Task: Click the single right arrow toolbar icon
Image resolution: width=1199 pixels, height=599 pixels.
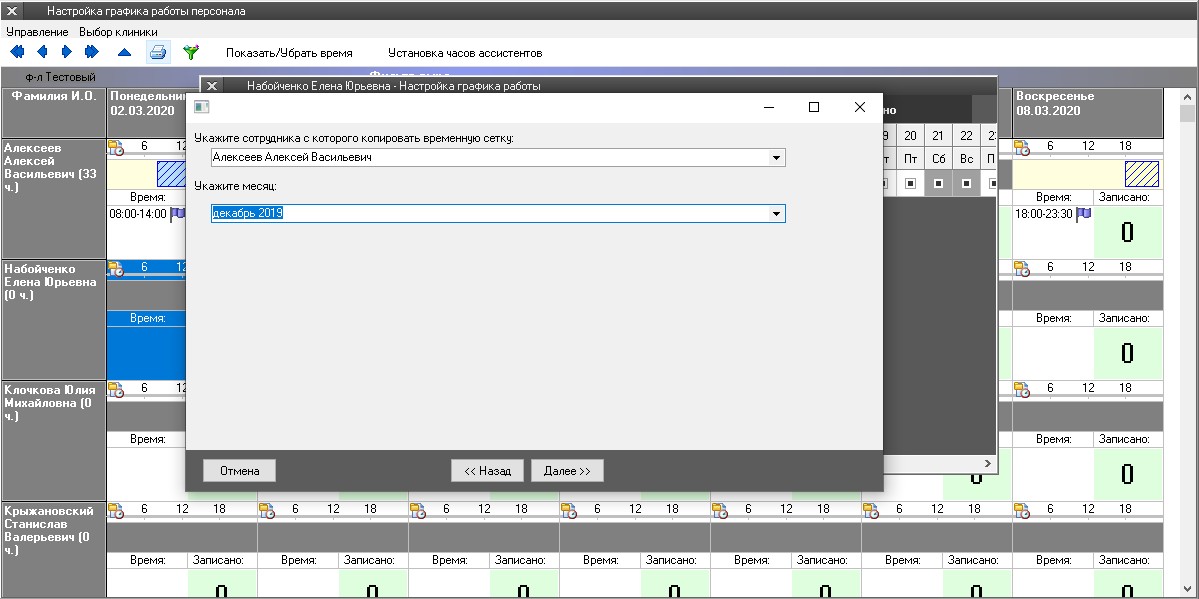Action: point(67,52)
